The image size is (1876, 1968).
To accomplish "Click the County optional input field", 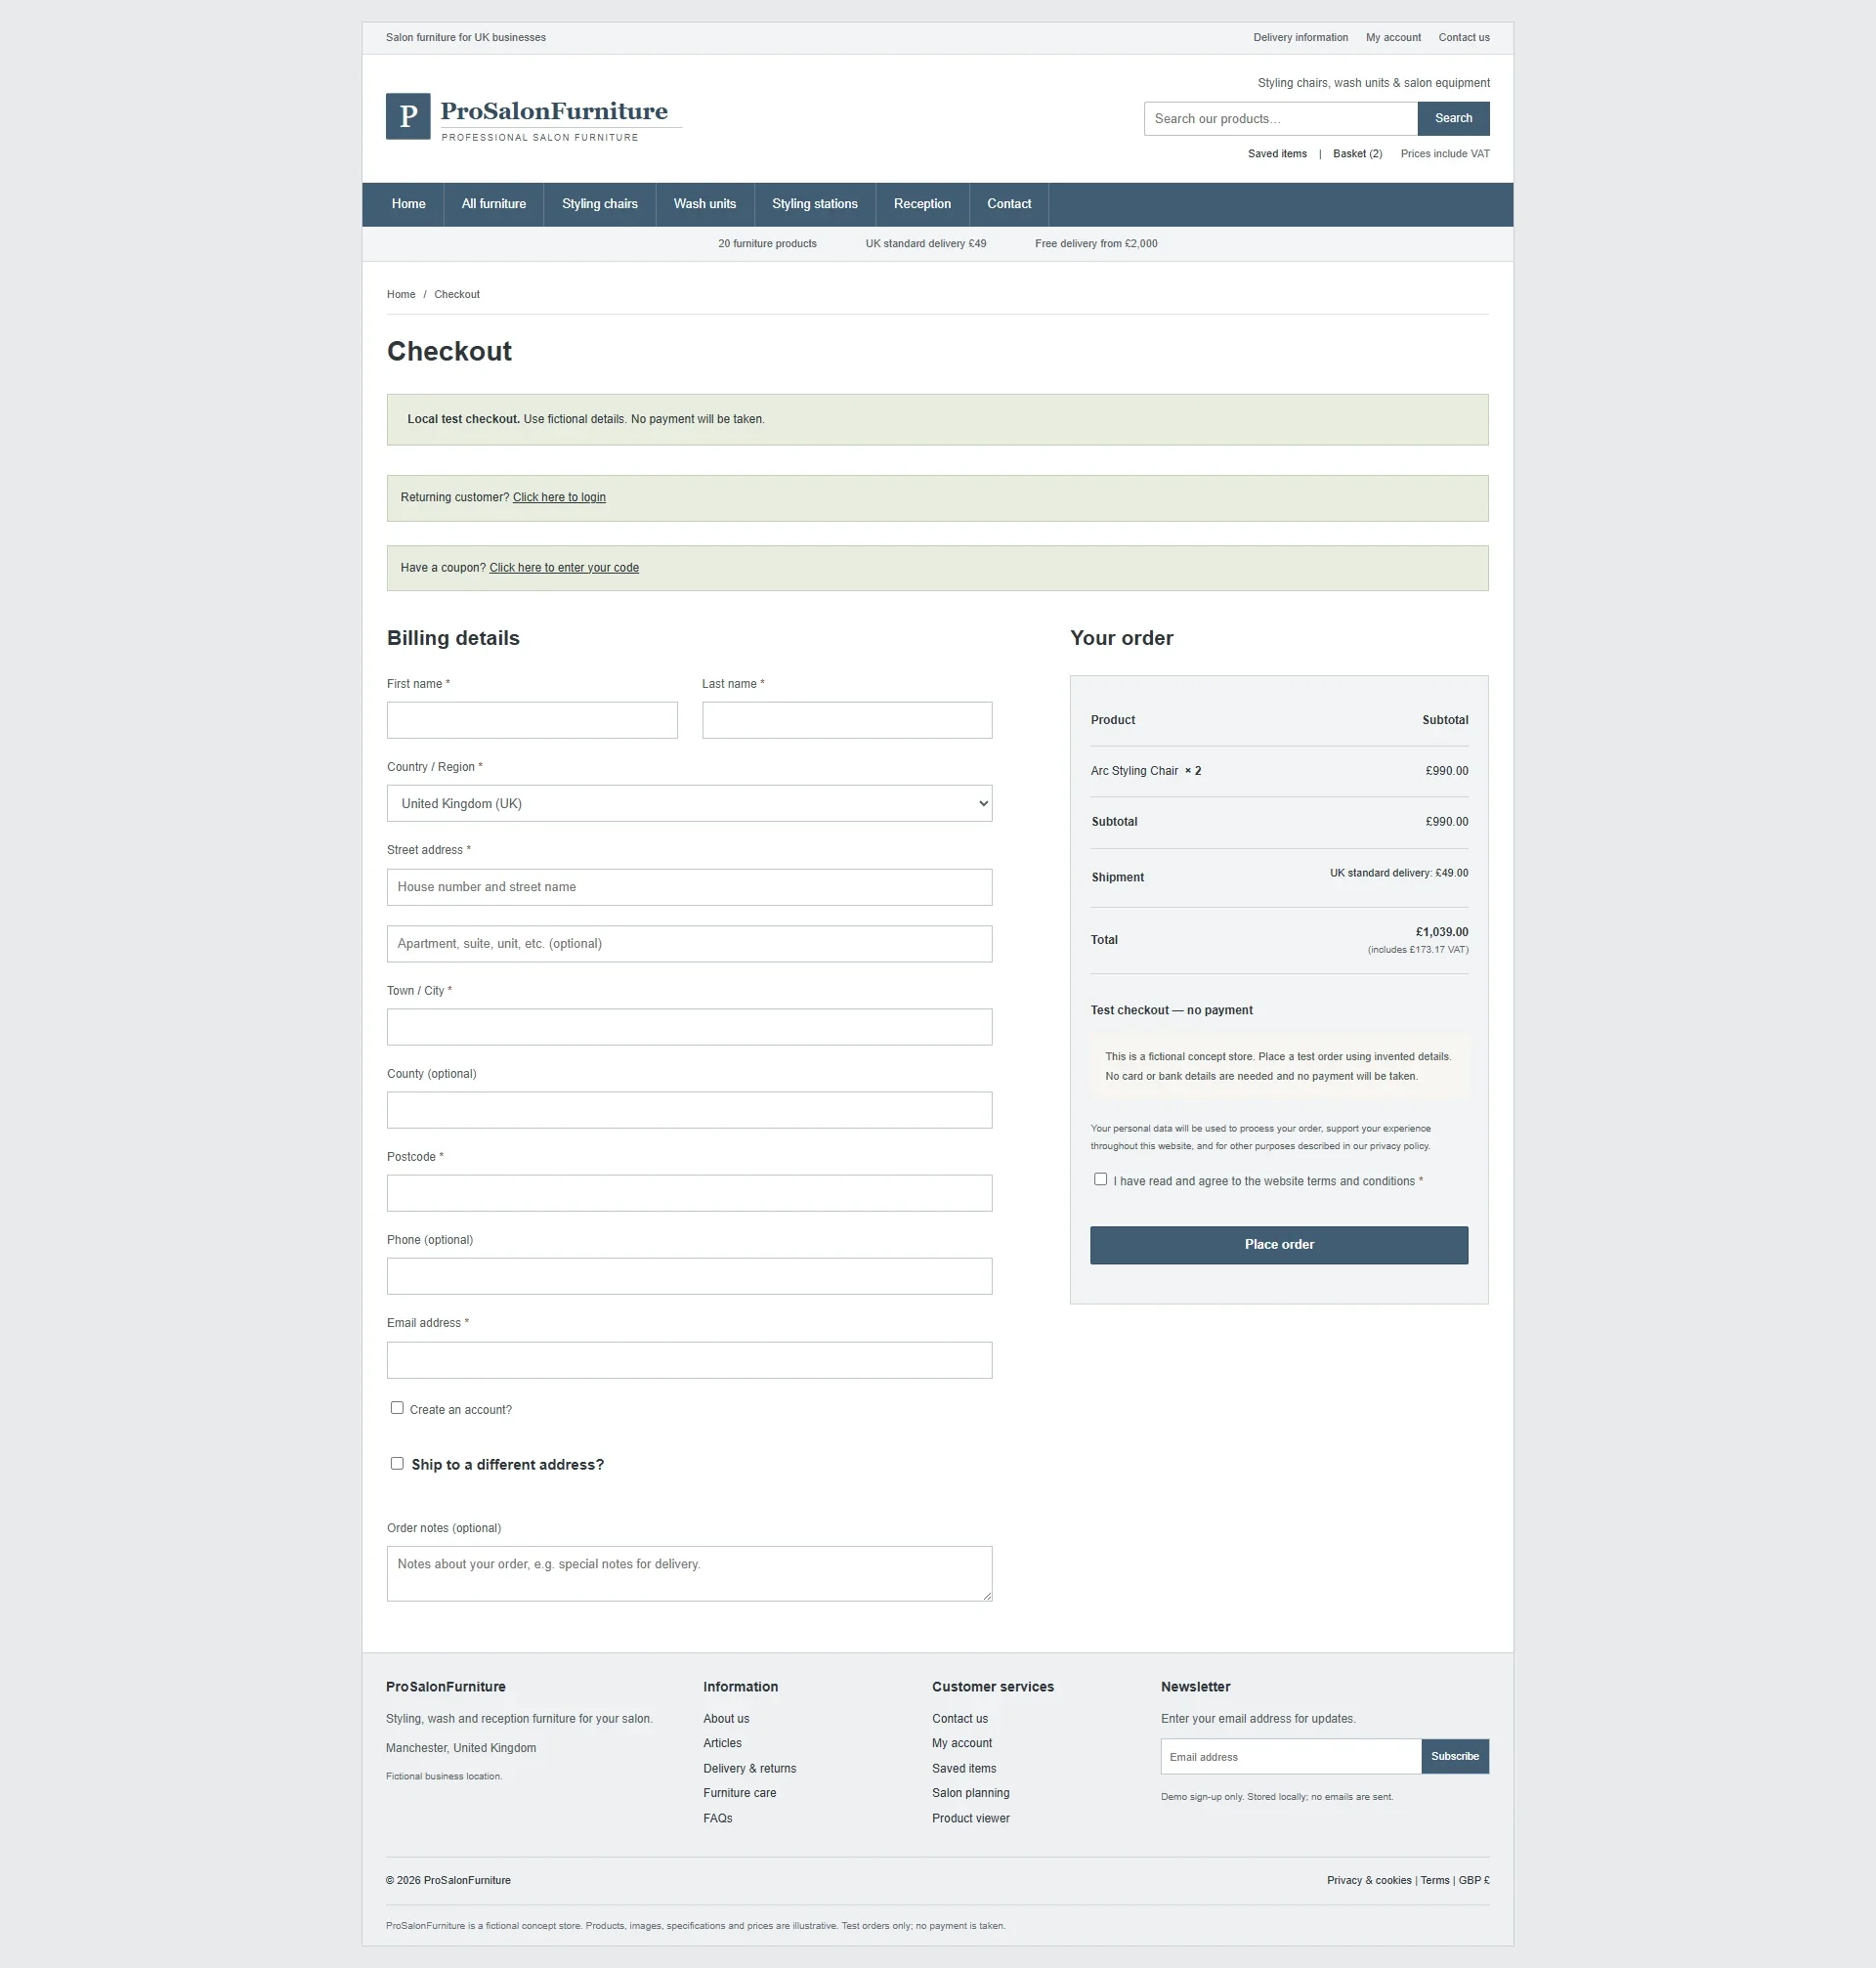I will (x=689, y=1110).
